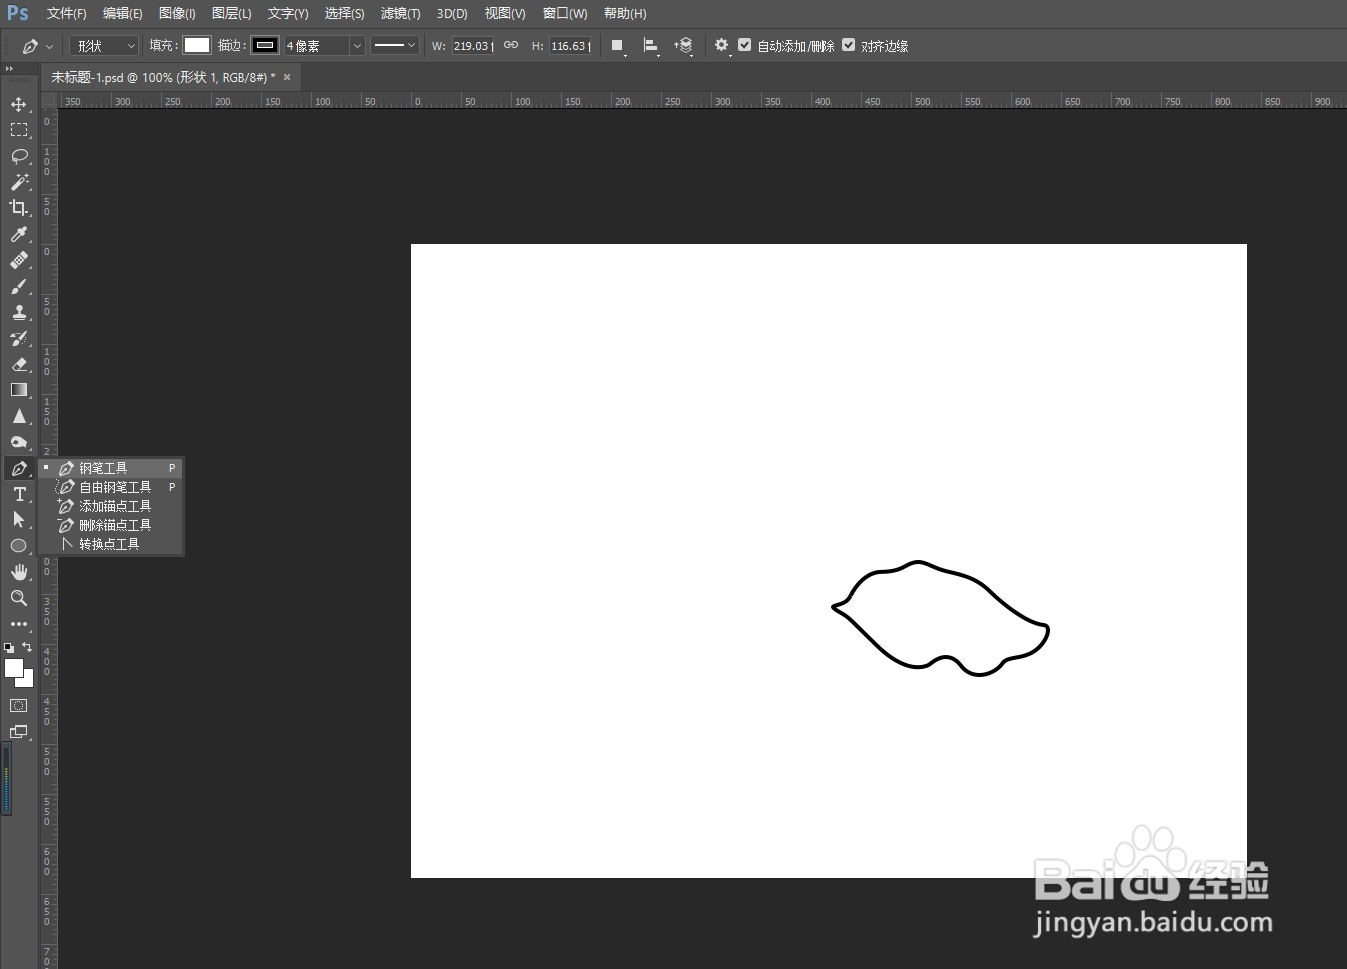Select the Move tool
Screen dimensions: 1347x969
(x=19, y=104)
